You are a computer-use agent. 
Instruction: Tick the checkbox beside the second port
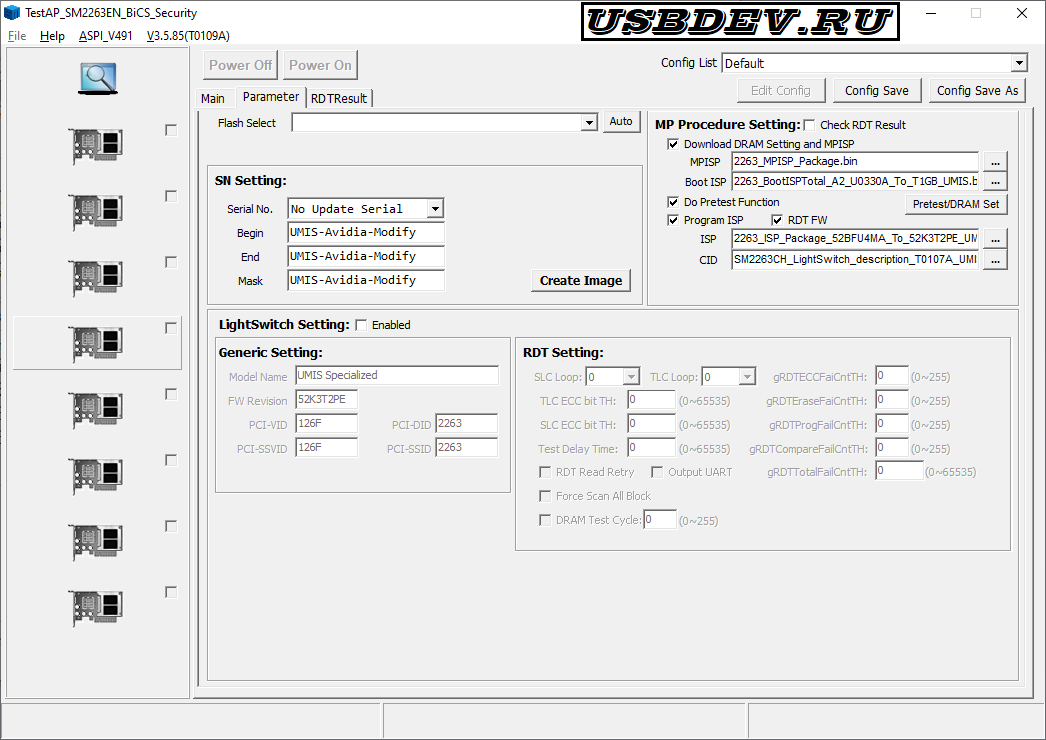tap(171, 196)
